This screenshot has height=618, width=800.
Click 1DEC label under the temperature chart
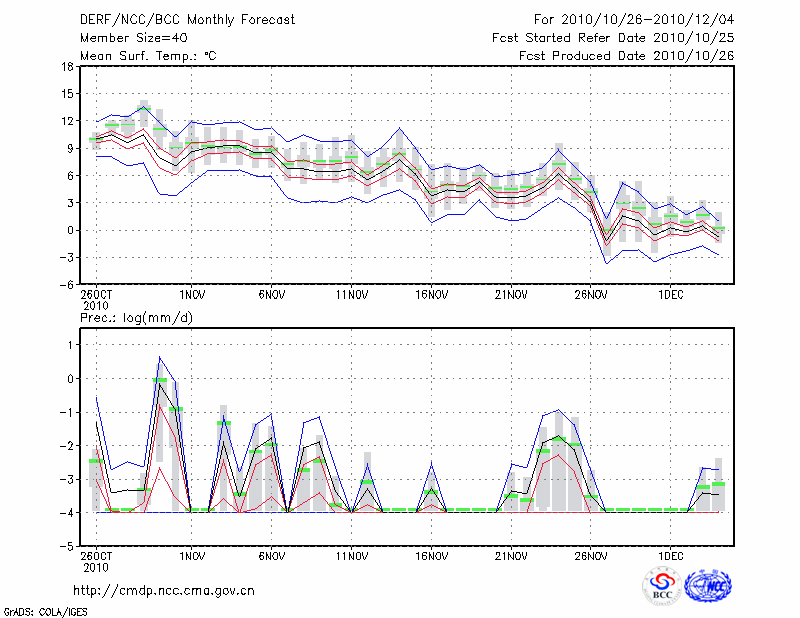click(x=671, y=295)
